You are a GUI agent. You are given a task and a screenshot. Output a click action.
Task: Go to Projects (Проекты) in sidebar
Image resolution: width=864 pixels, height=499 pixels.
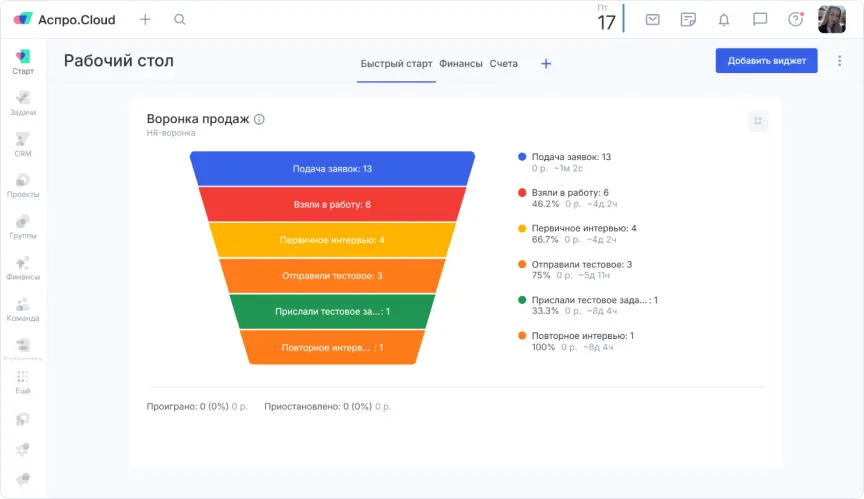(x=22, y=185)
